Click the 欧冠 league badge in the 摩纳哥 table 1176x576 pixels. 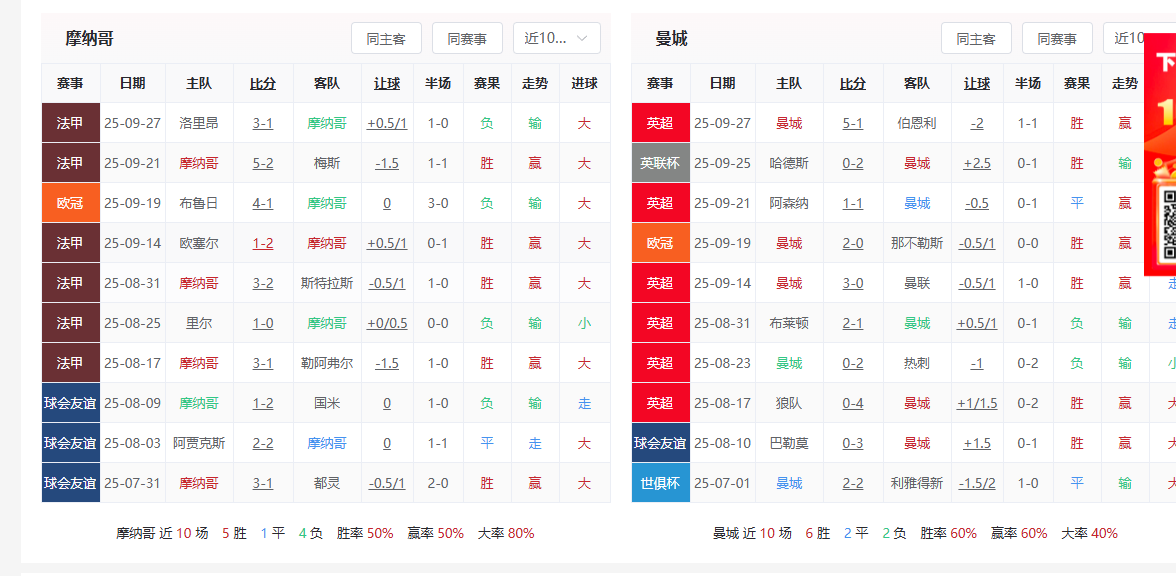pyautogui.click(x=70, y=203)
